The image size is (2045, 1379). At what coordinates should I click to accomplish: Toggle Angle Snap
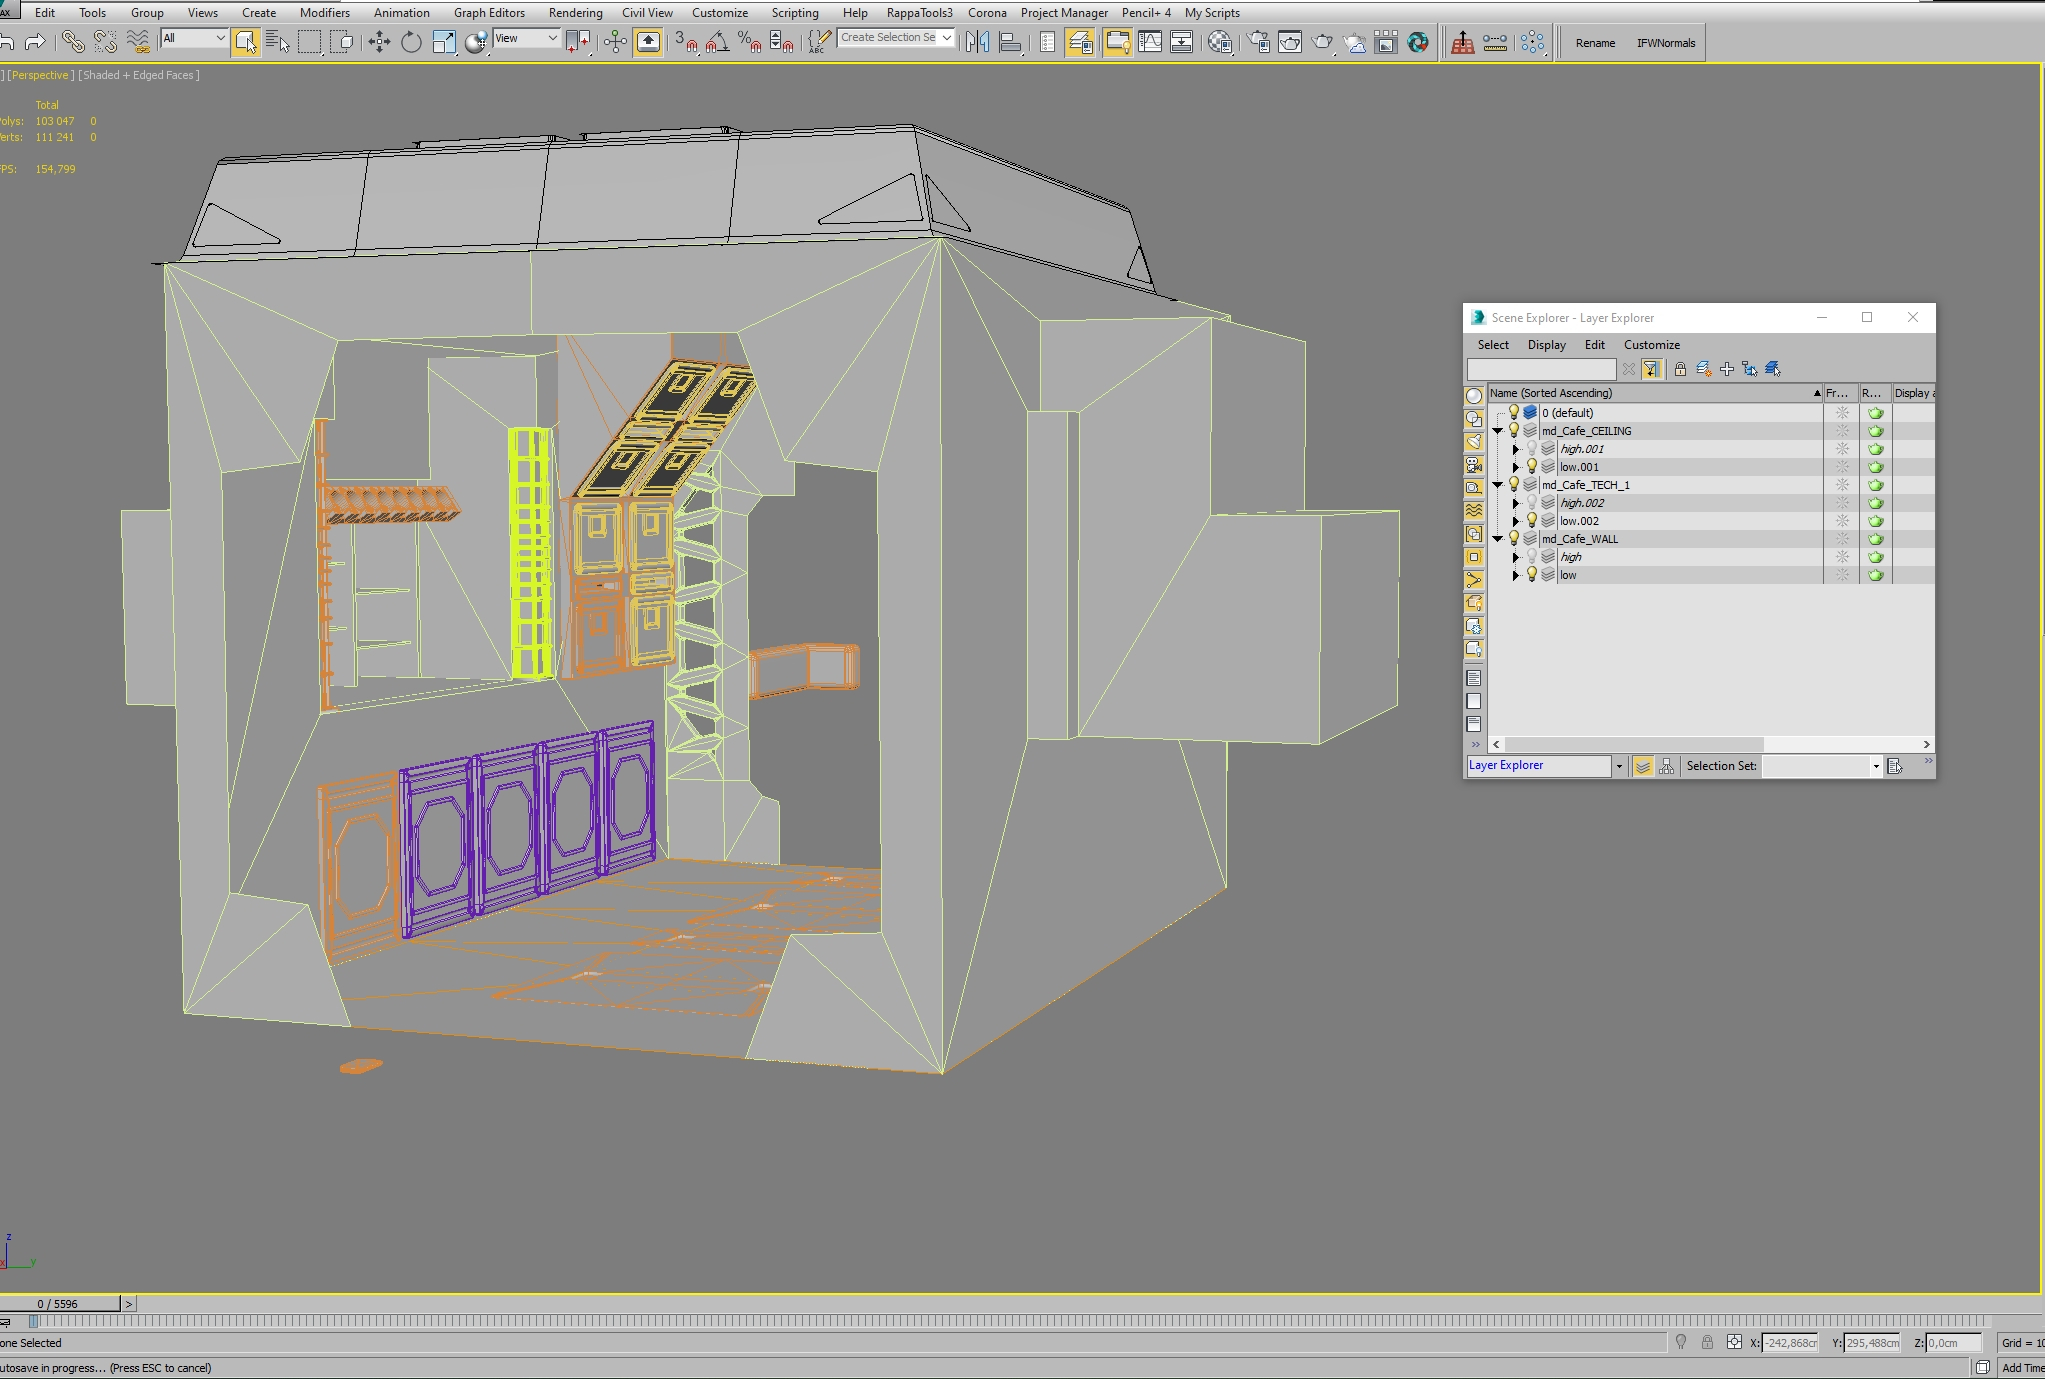tap(718, 42)
